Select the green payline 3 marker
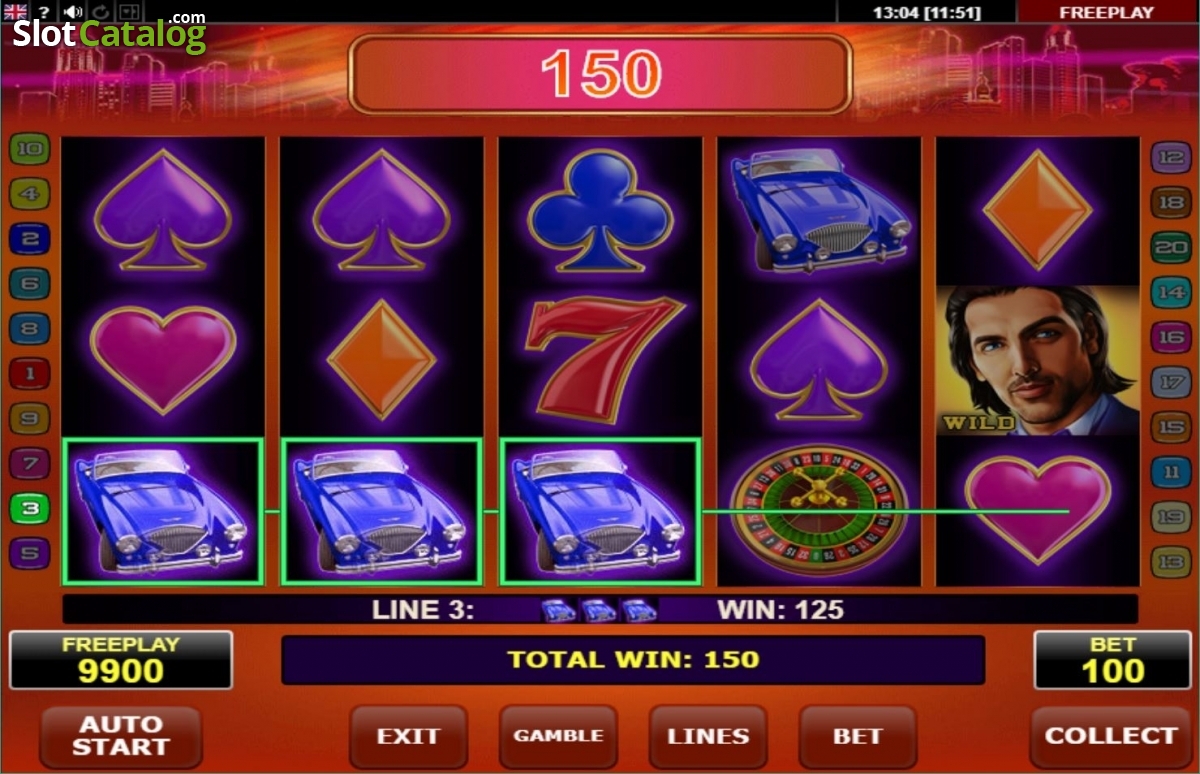Screen dimensions: 1200x774 point(29,509)
